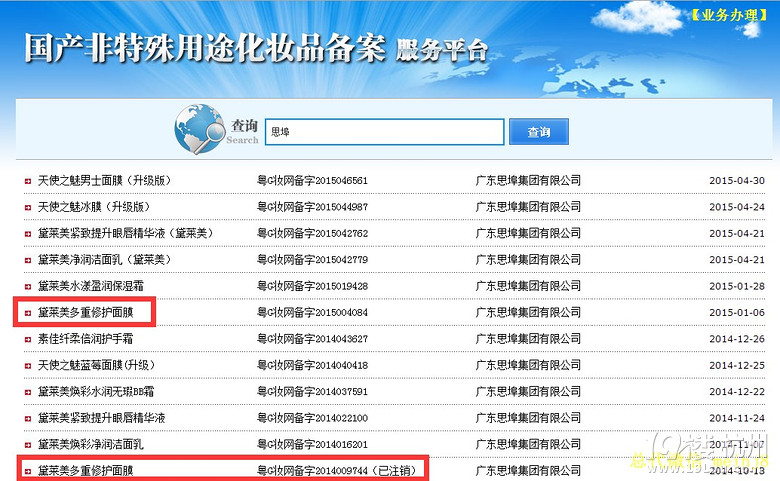Viewport: 780px width, 481px height.
Task: Select record number 粤G妆网备字2015004084
Action: pos(312,312)
